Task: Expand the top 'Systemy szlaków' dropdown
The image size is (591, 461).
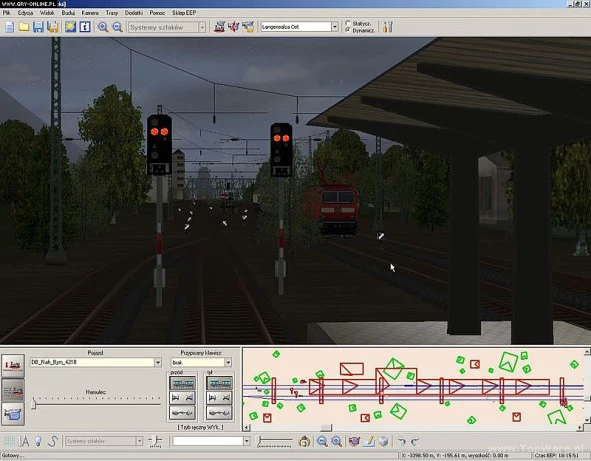Action: pos(202,27)
